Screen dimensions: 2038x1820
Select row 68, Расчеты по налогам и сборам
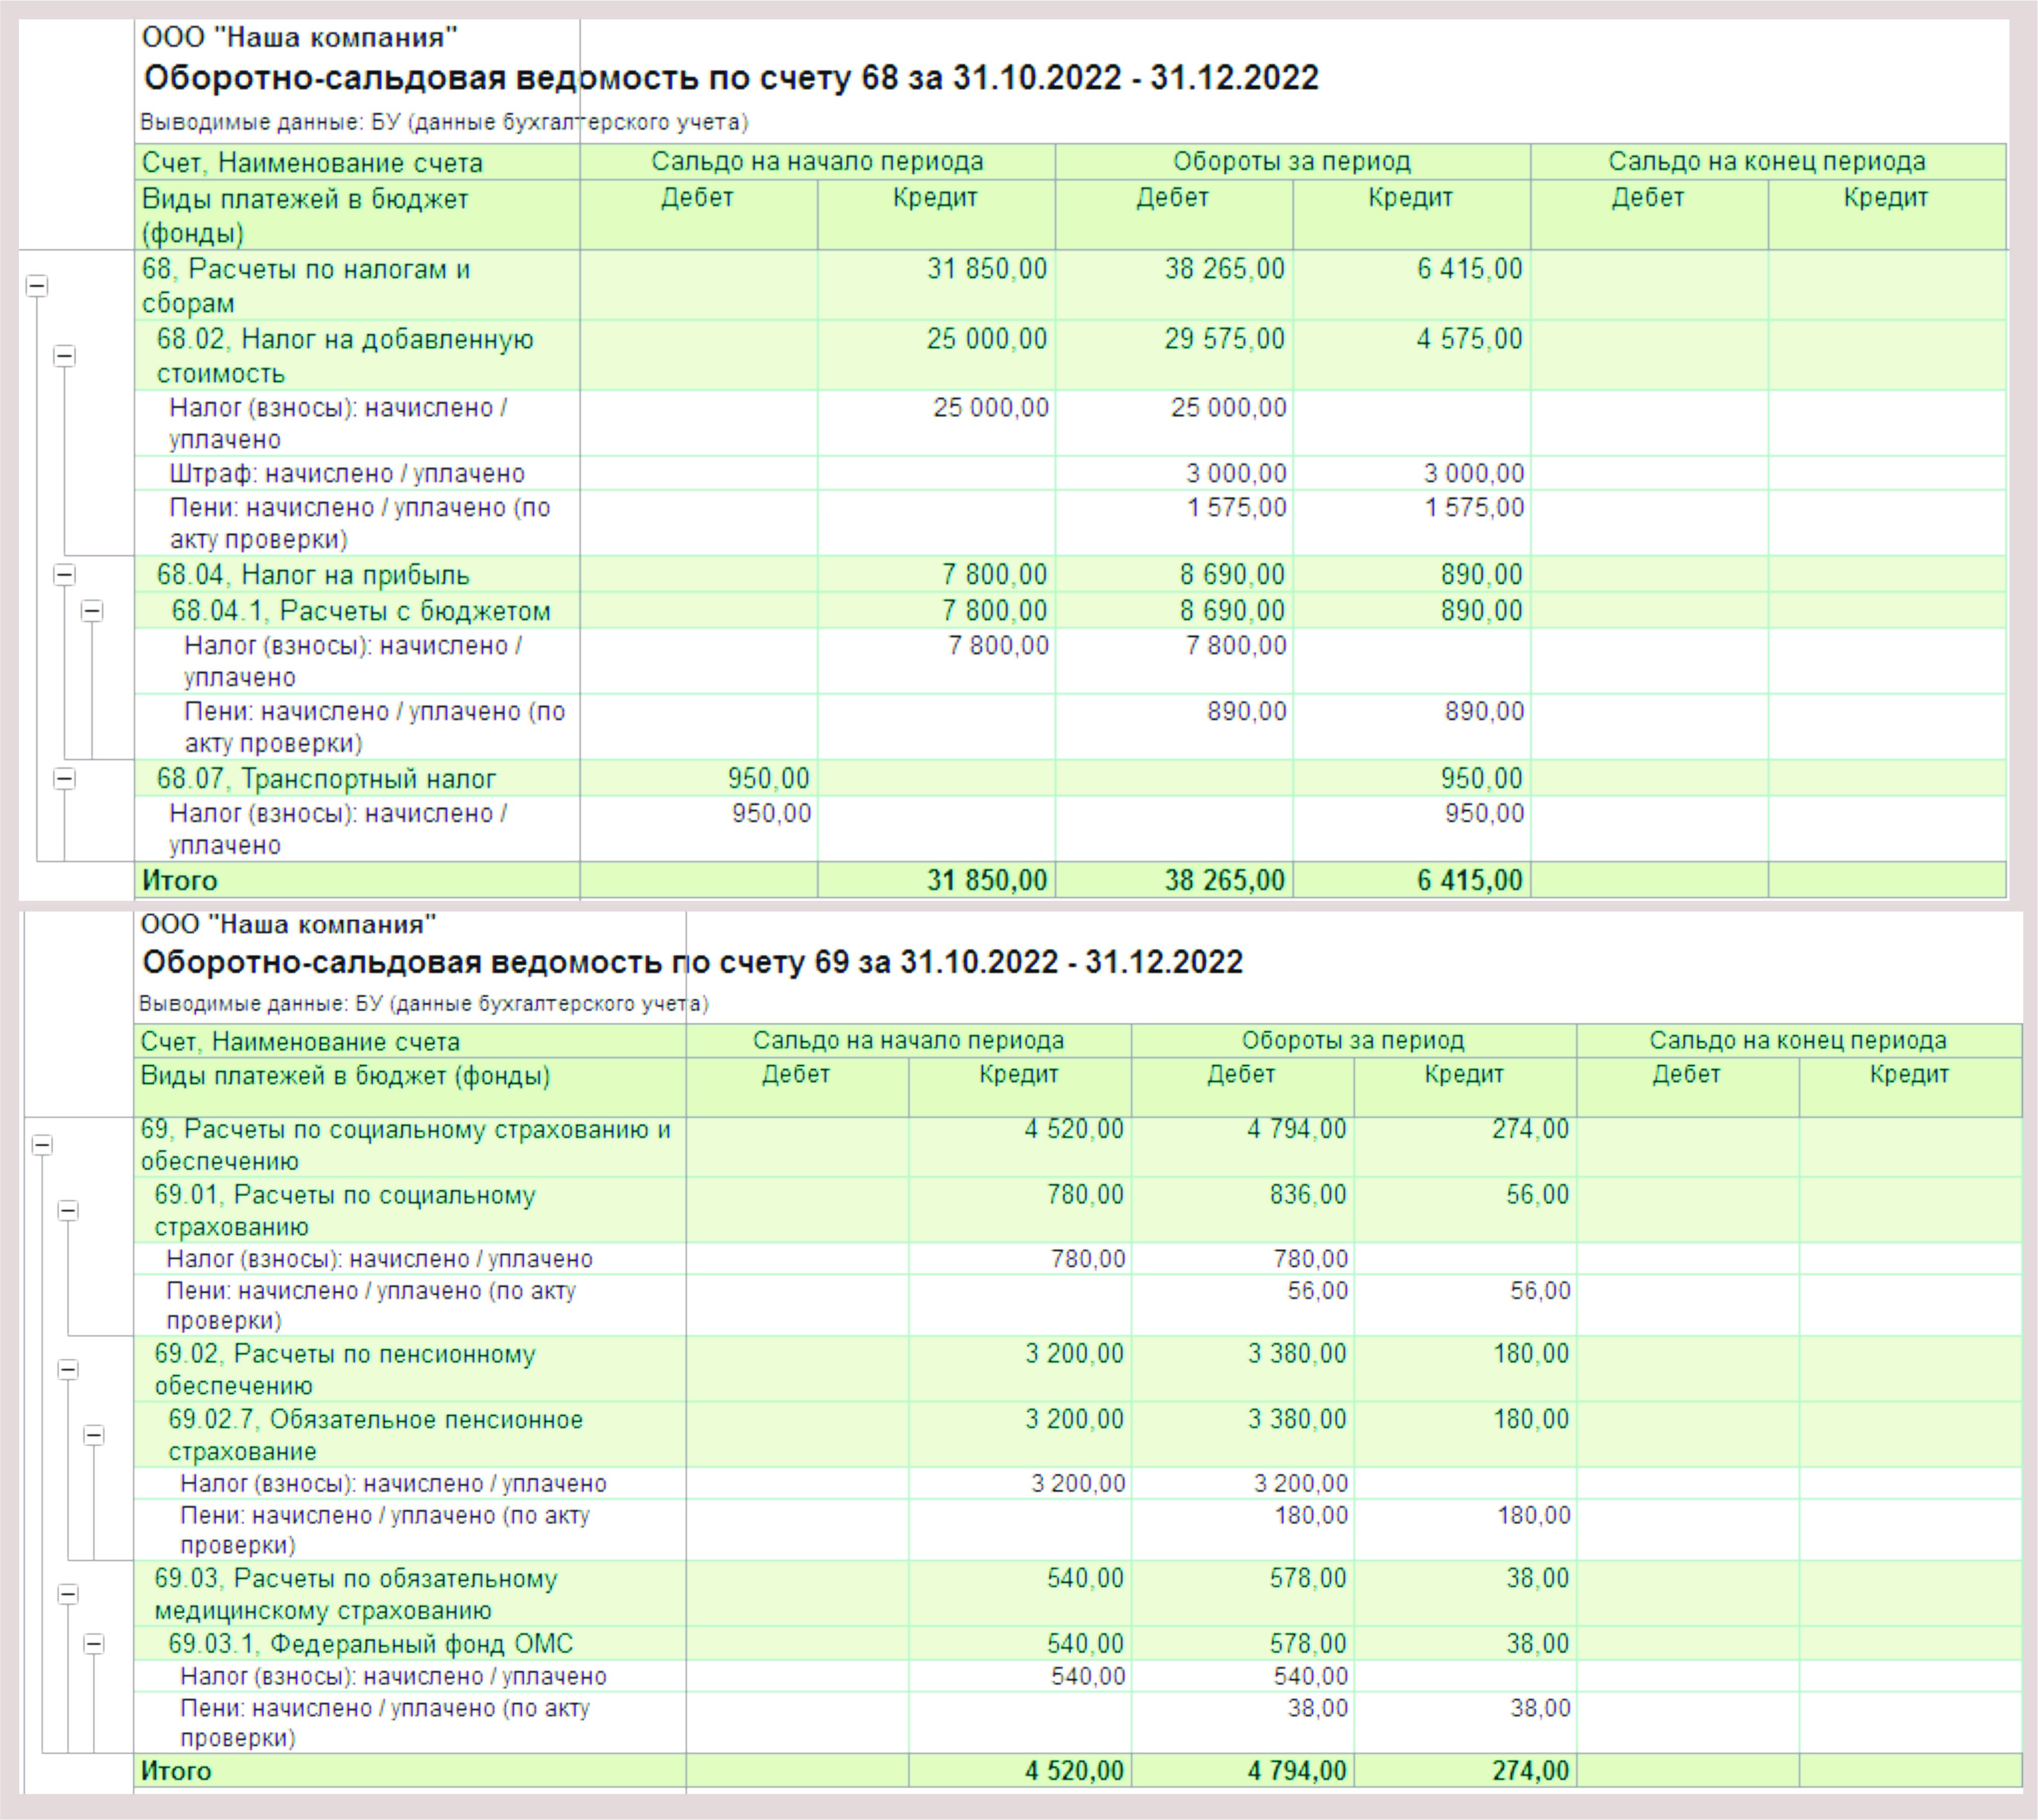pos(1070,286)
